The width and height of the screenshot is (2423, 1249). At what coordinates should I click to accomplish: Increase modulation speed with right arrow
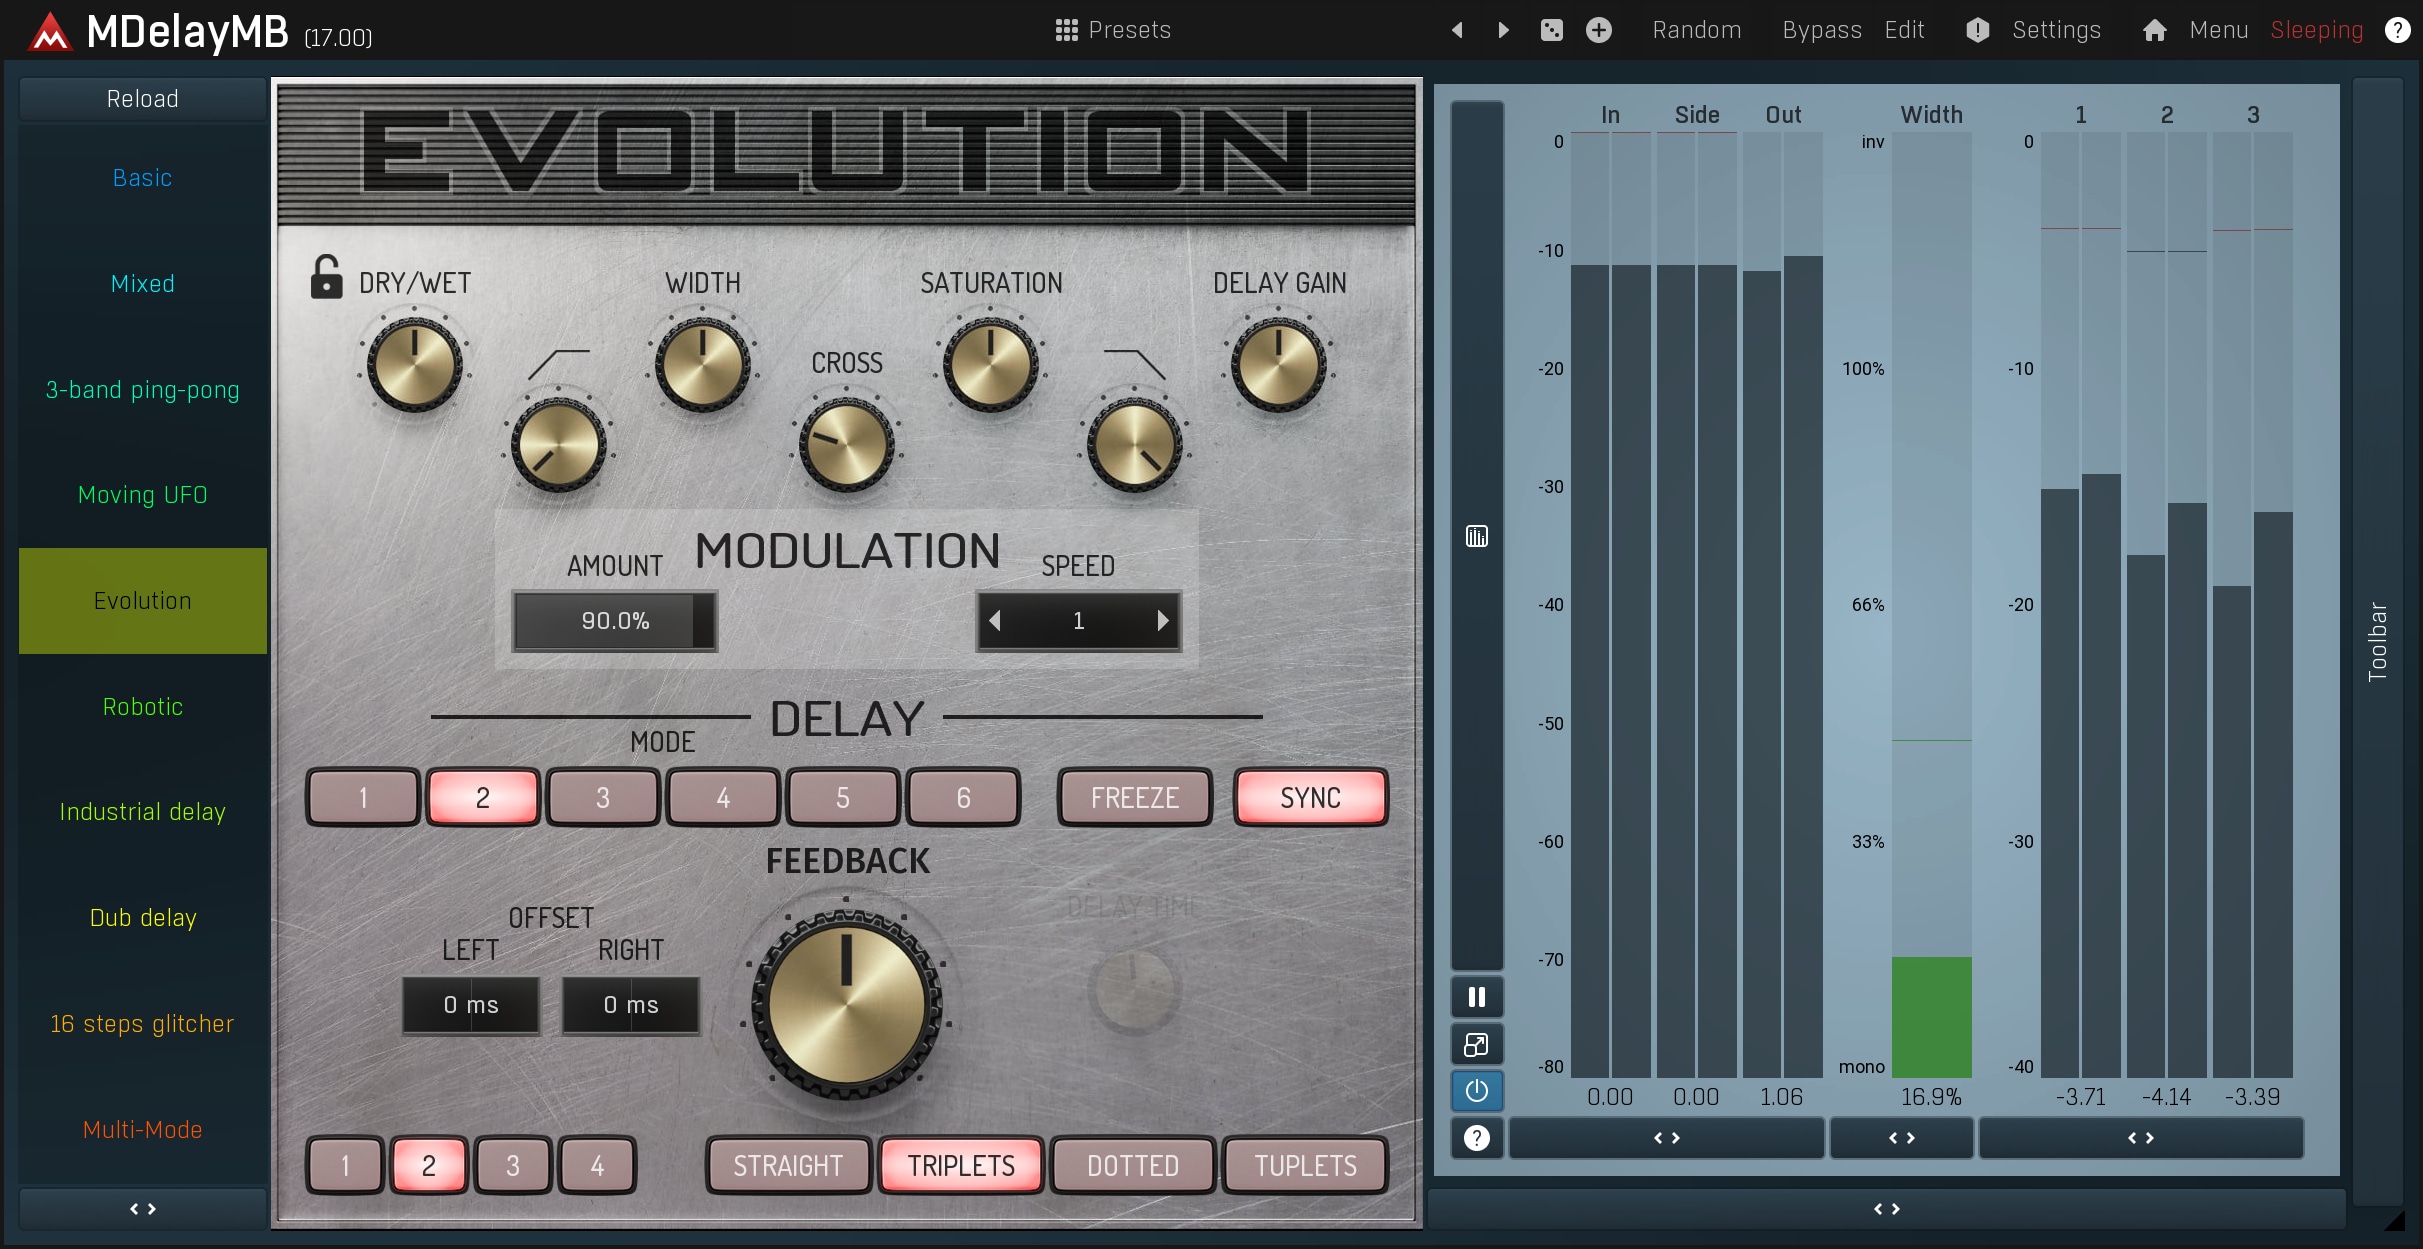(1162, 621)
